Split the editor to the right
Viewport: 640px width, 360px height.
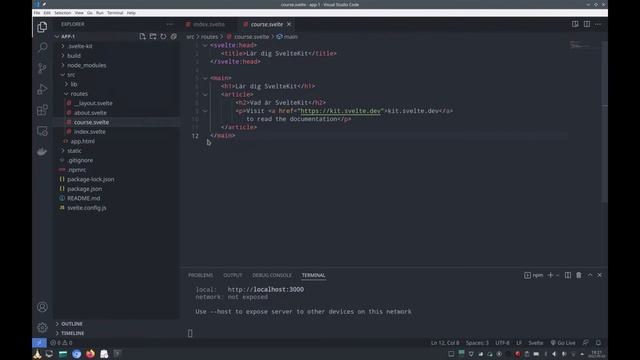(587, 24)
